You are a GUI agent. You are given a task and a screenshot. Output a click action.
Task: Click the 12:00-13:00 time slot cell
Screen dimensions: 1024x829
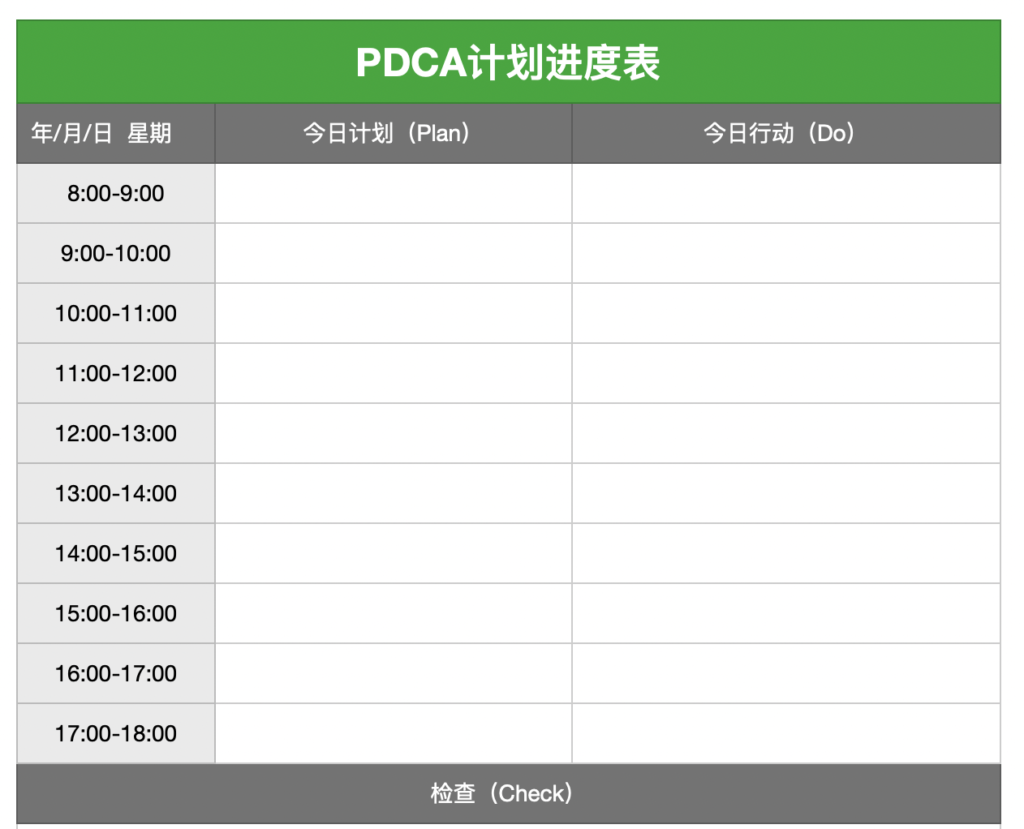[115, 433]
